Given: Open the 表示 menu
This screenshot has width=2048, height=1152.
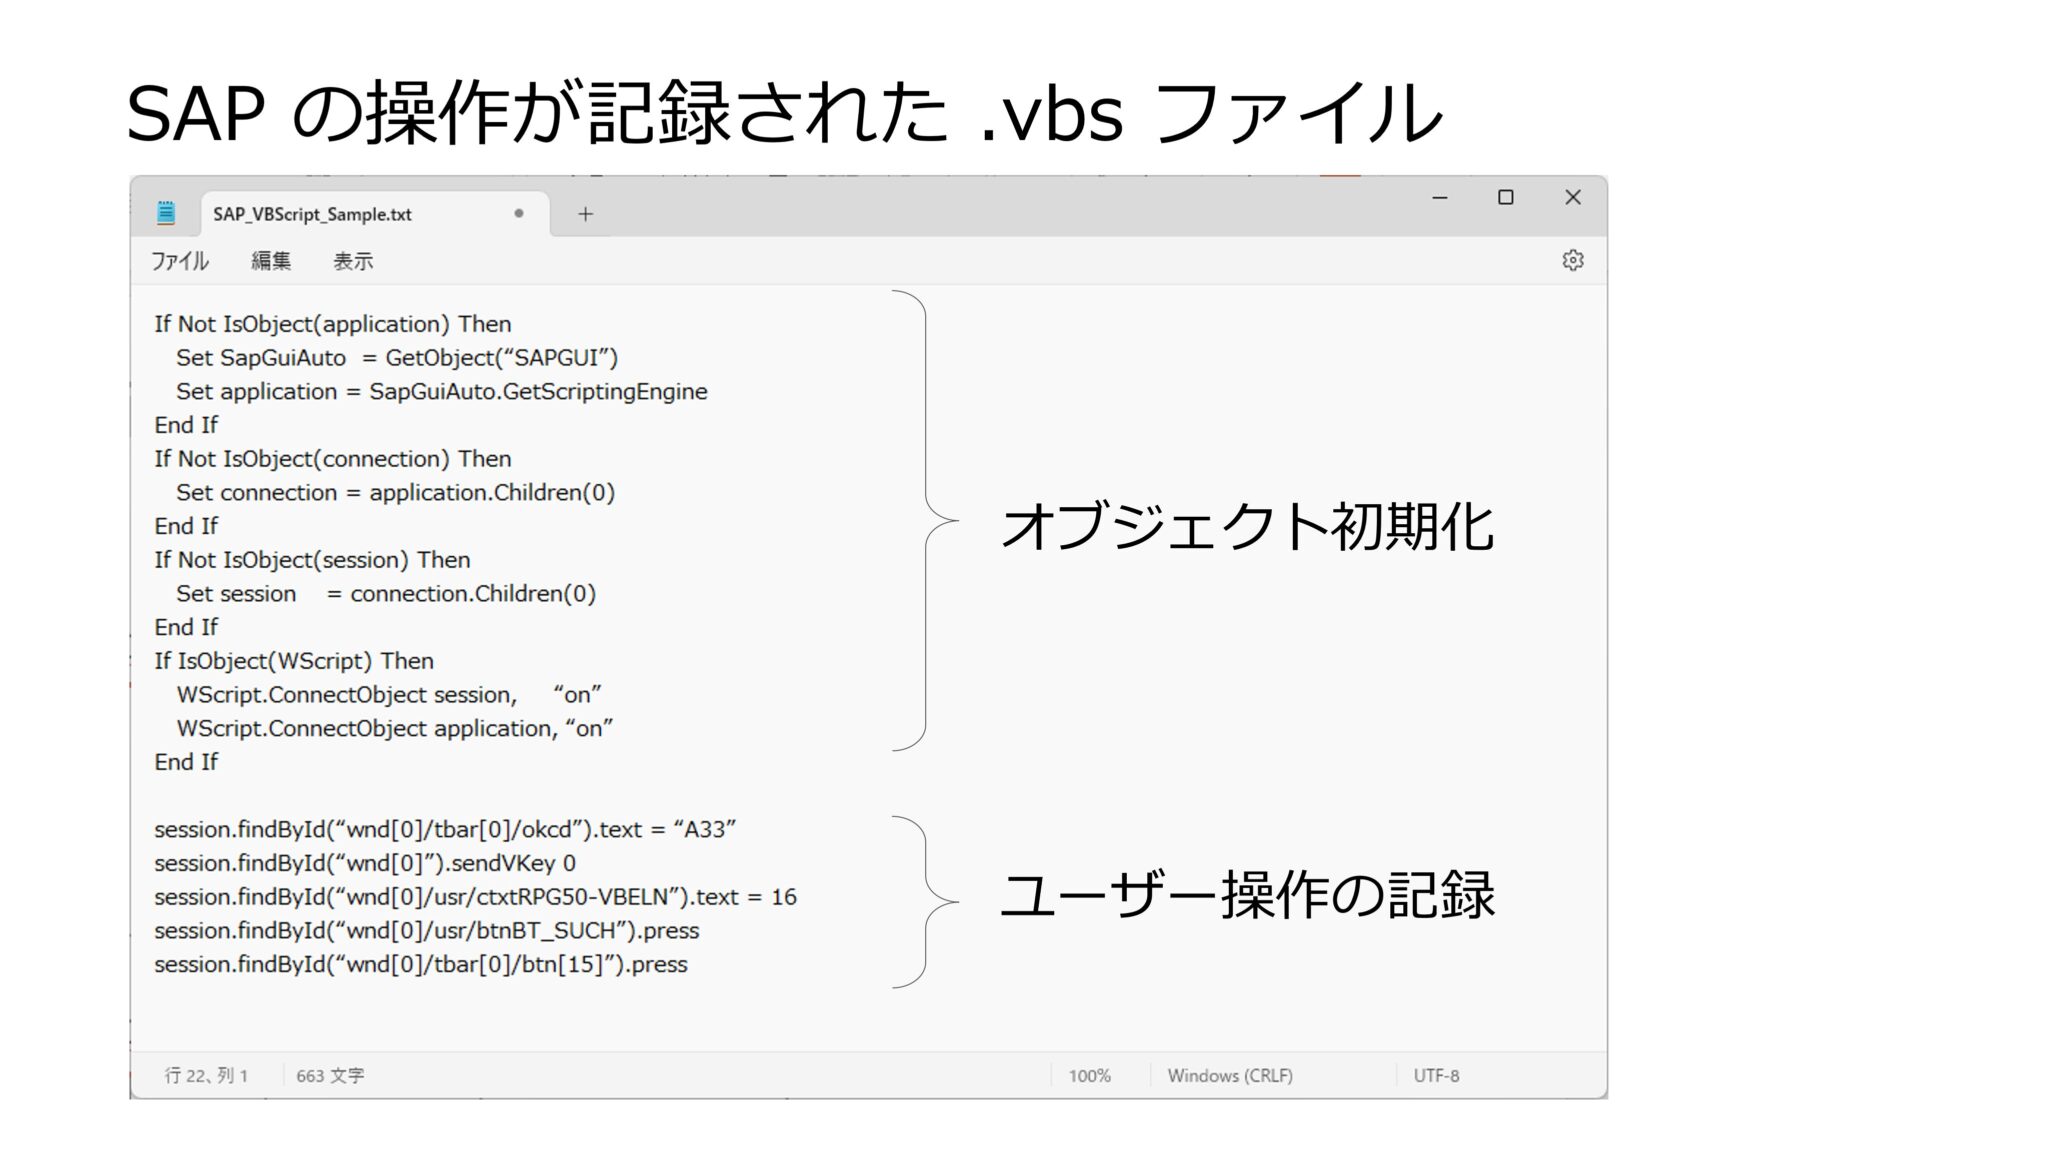Looking at the screenshot, I should [x=355, y=261].
